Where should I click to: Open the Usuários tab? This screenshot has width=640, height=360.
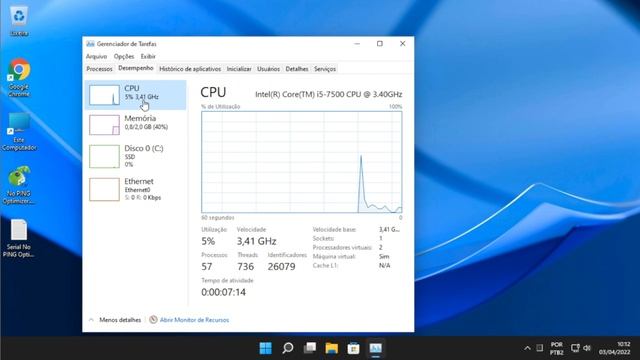point(269,69)
